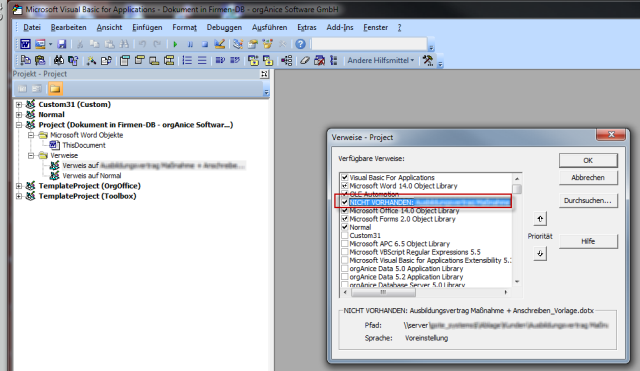
Task: Move reference priority down arrow
Action: pos(540,253)
